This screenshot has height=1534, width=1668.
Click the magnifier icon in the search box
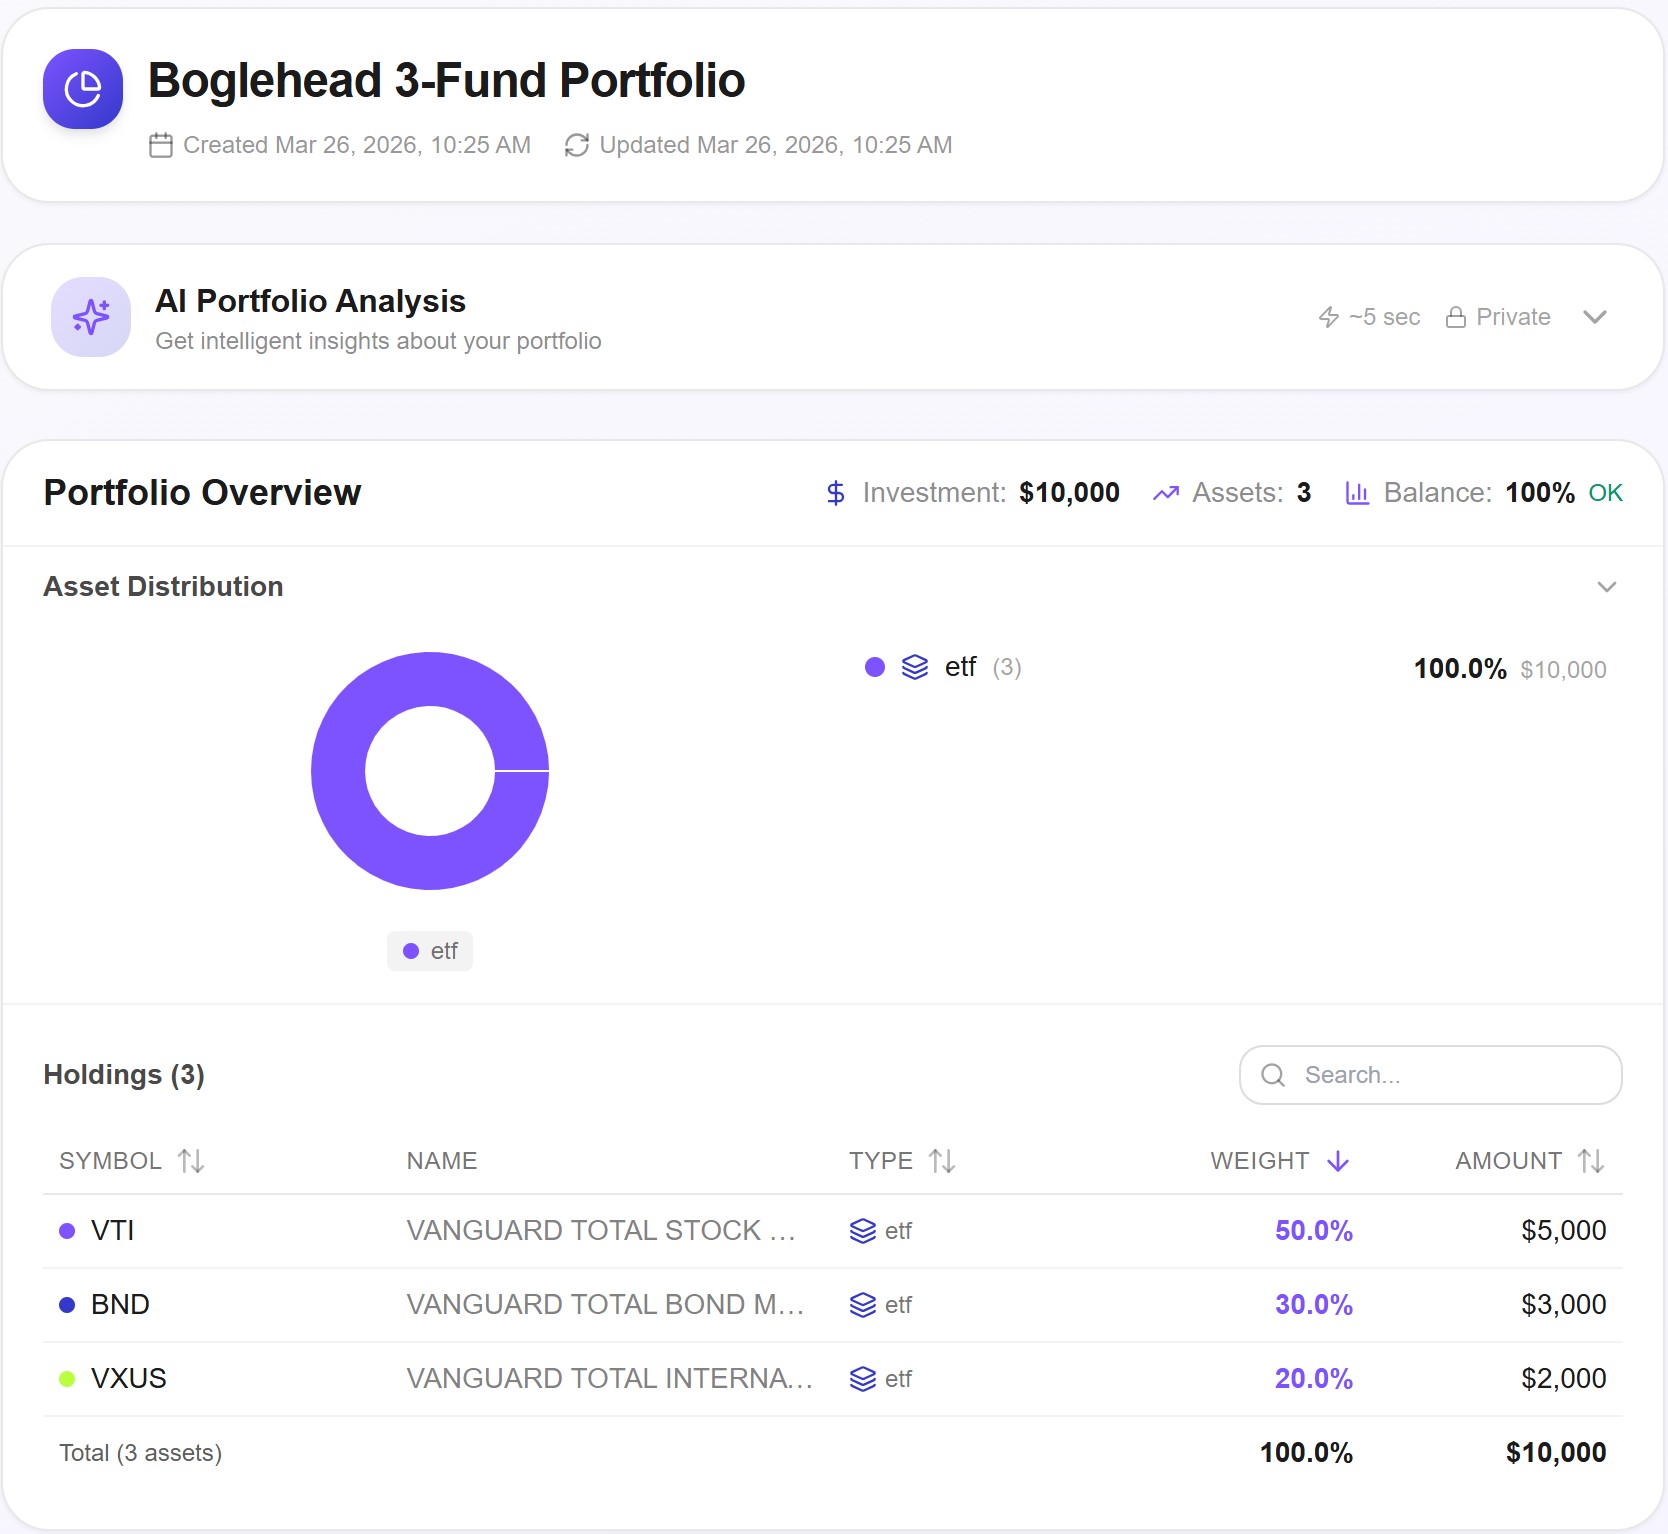(x=1273, y=1075)
